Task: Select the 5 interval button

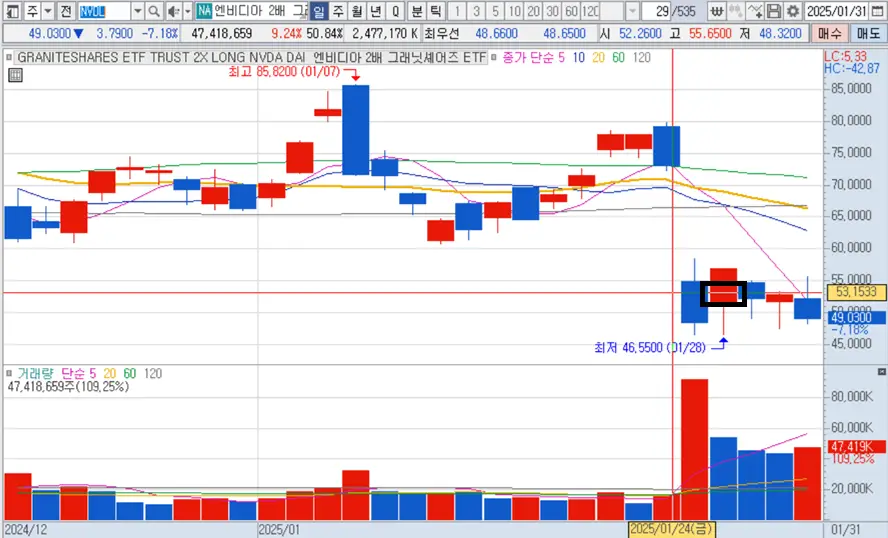Action: 496,11
